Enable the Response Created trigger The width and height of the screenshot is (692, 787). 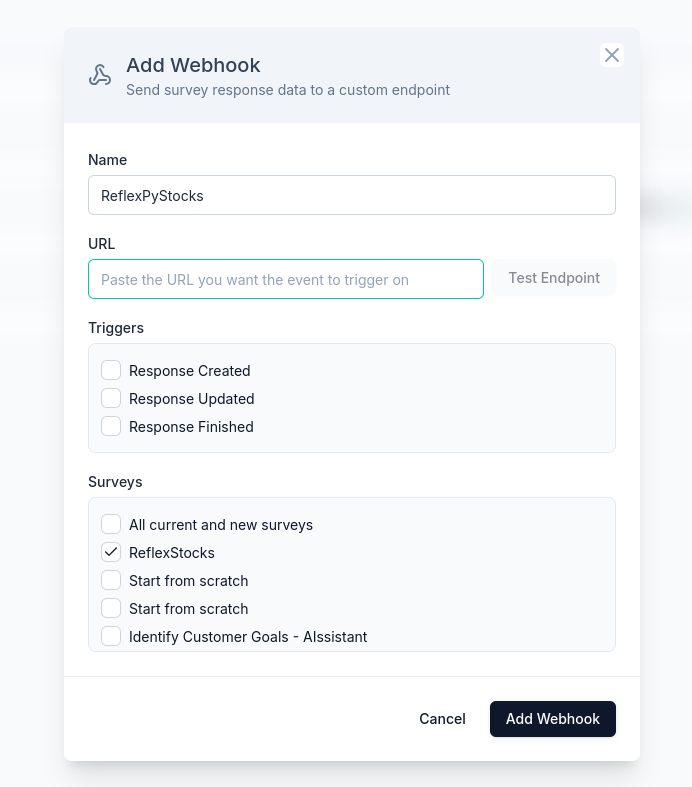(x=111, y=370)
